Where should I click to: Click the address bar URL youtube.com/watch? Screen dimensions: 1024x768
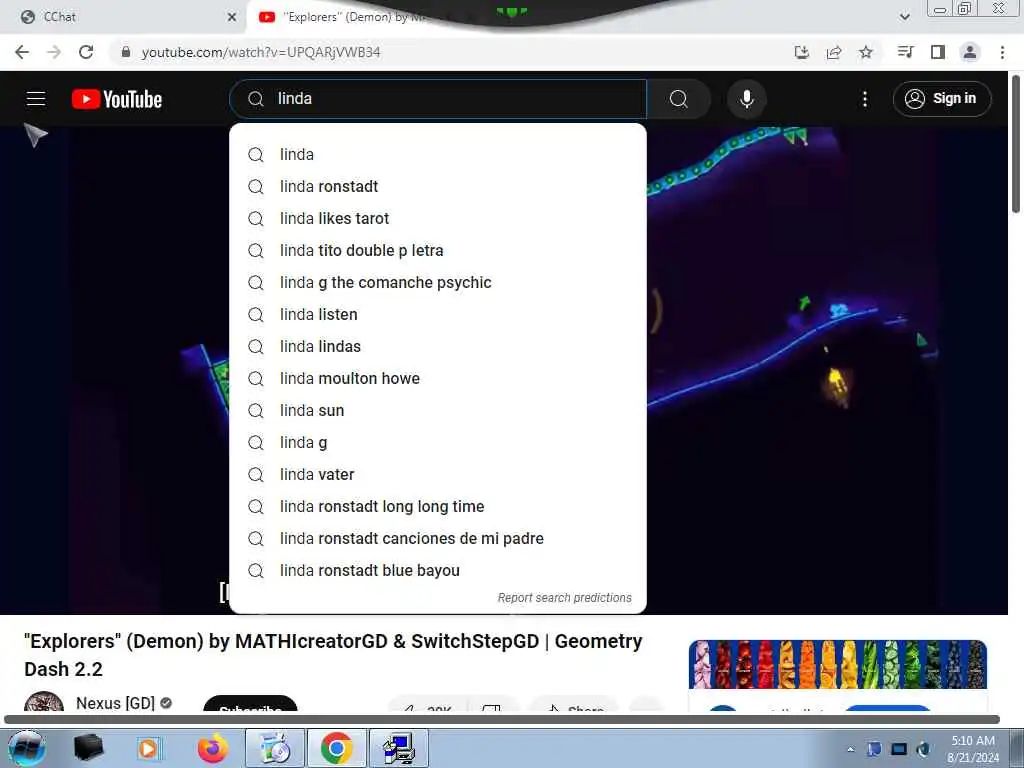[x=261, y=52]
